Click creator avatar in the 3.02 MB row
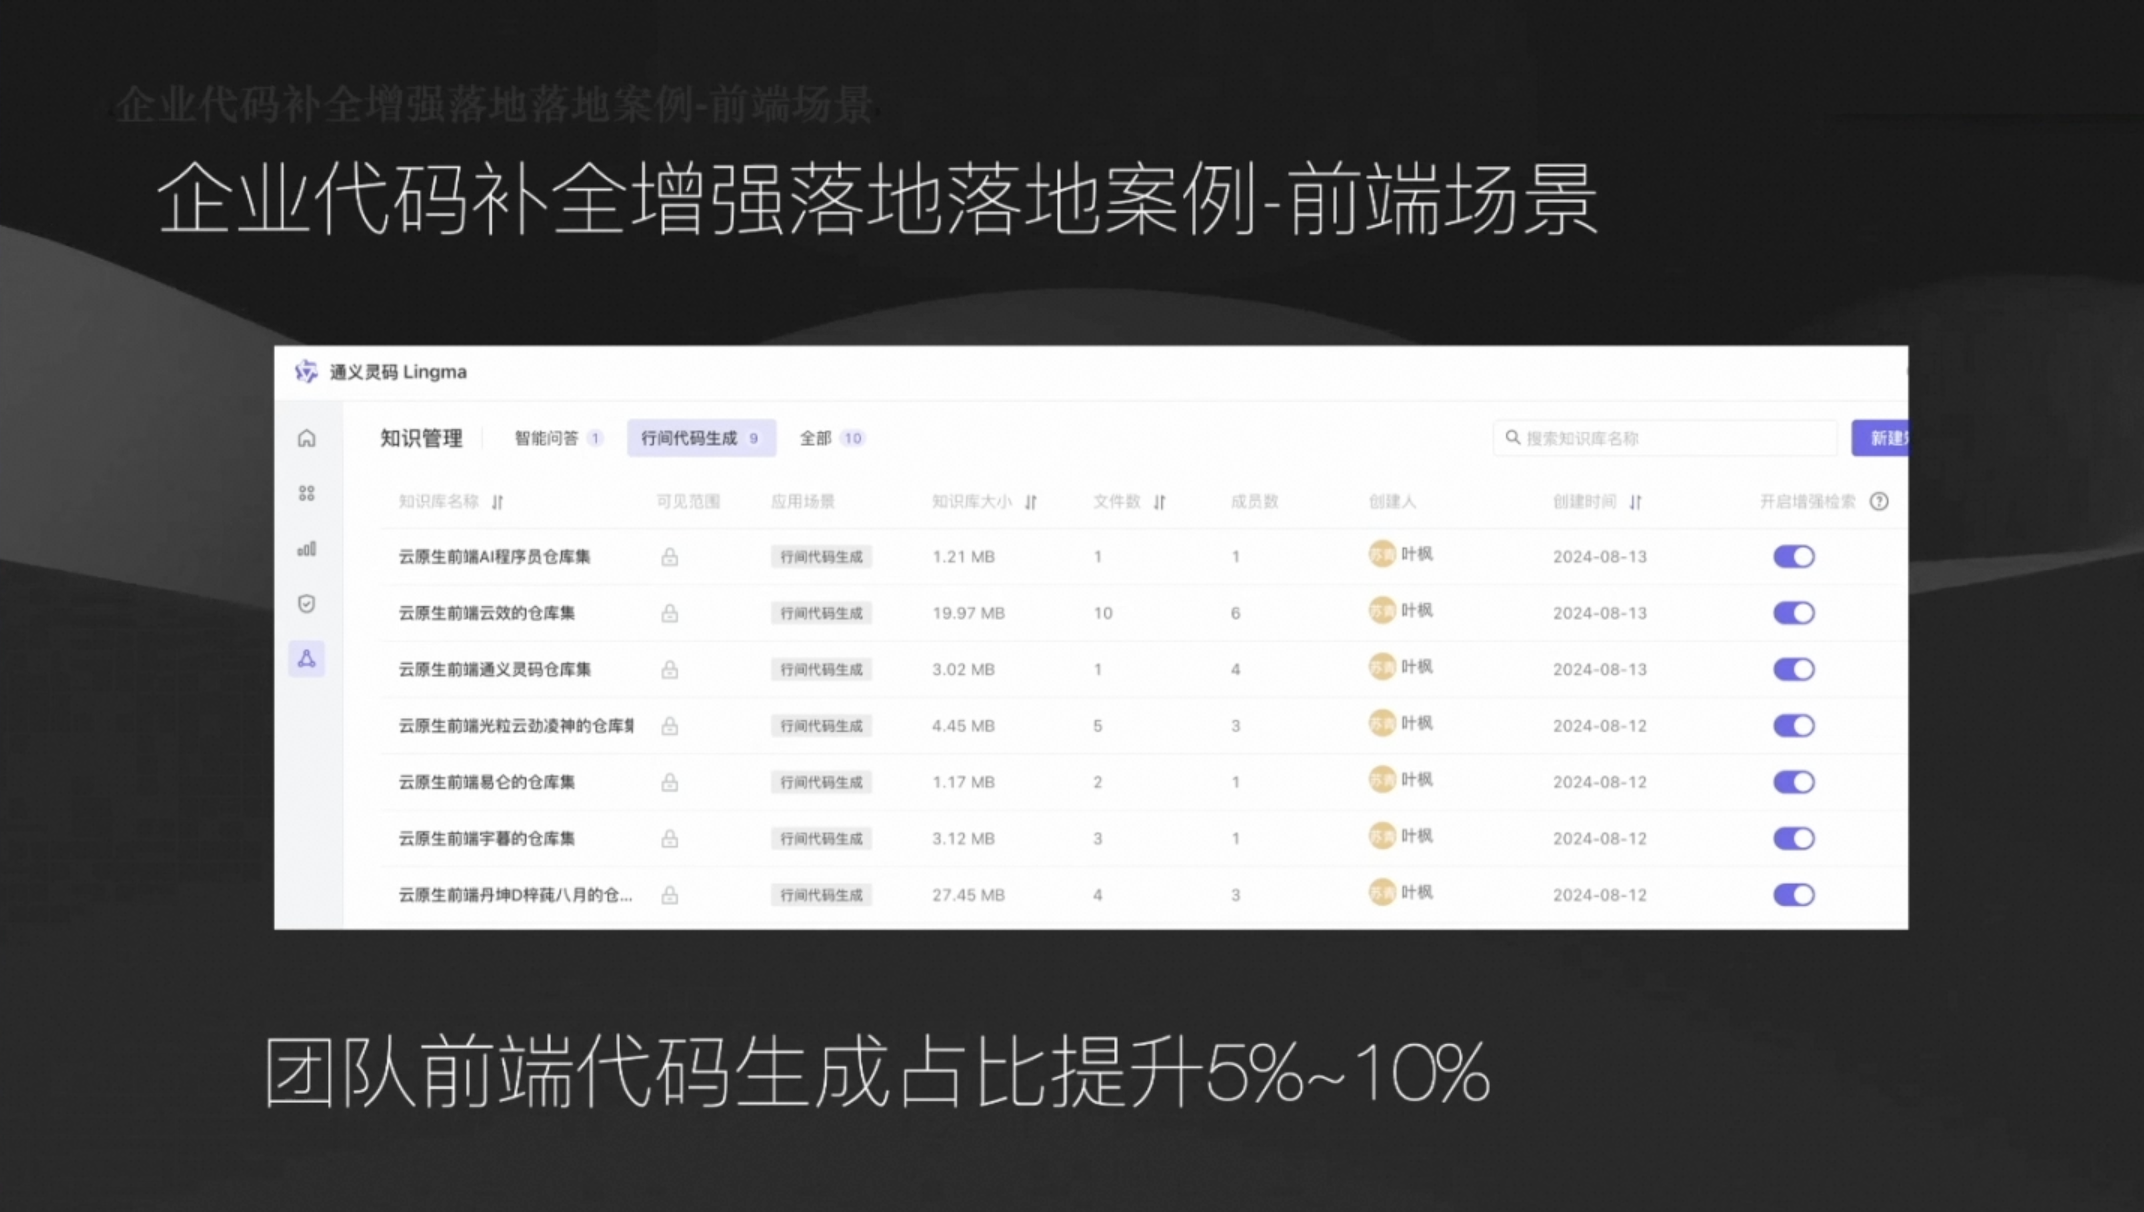Screen dimensions: 2144x1212 pos(1381,667)
